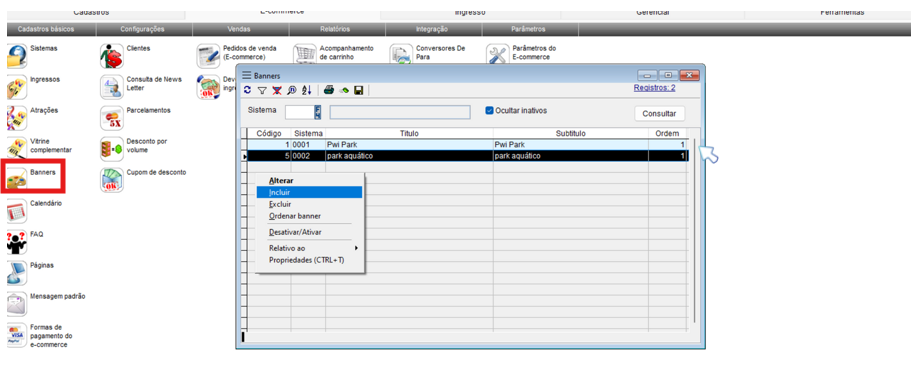Save with the floppy disk icon
Screen dimensions: 911x385
pos(358,90)
